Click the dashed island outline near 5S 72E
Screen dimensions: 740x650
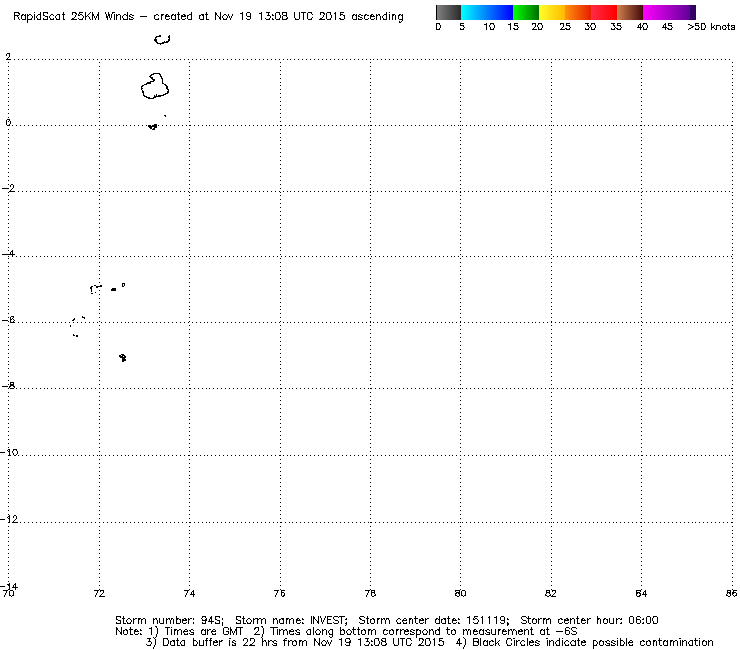coord(95,289)
